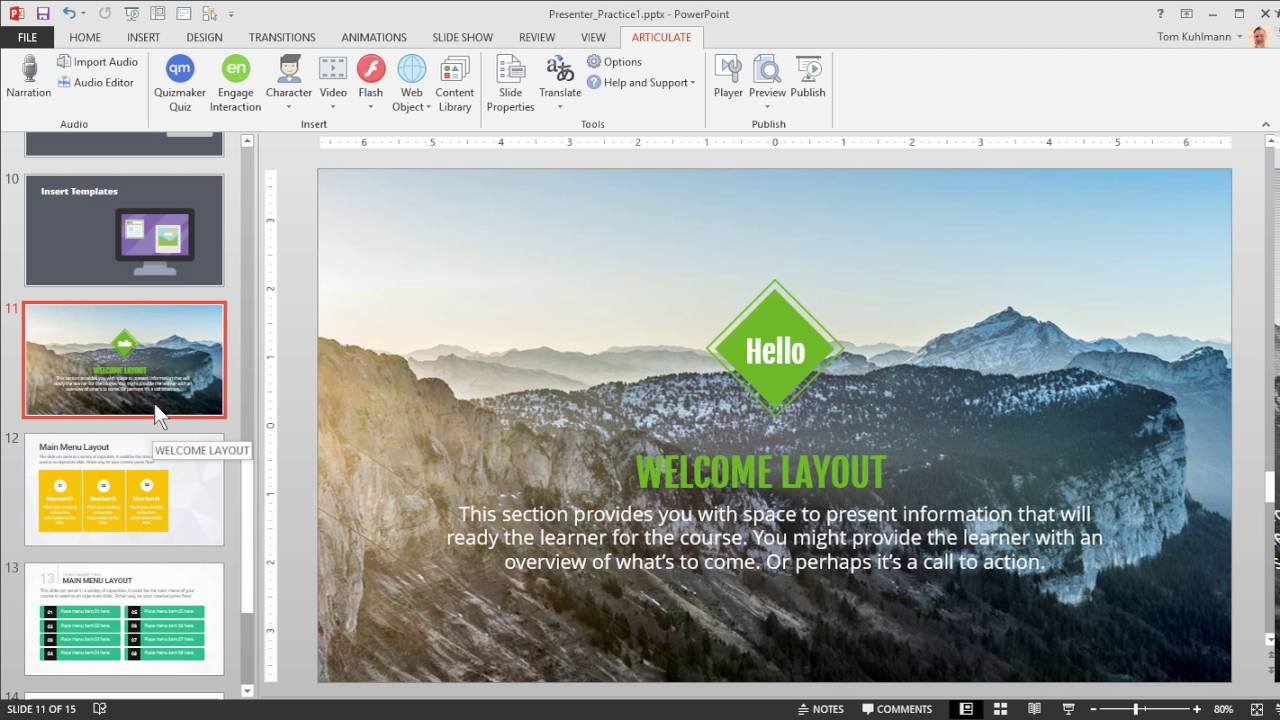Click the Web Object globe icon

(x=412, y=68)
